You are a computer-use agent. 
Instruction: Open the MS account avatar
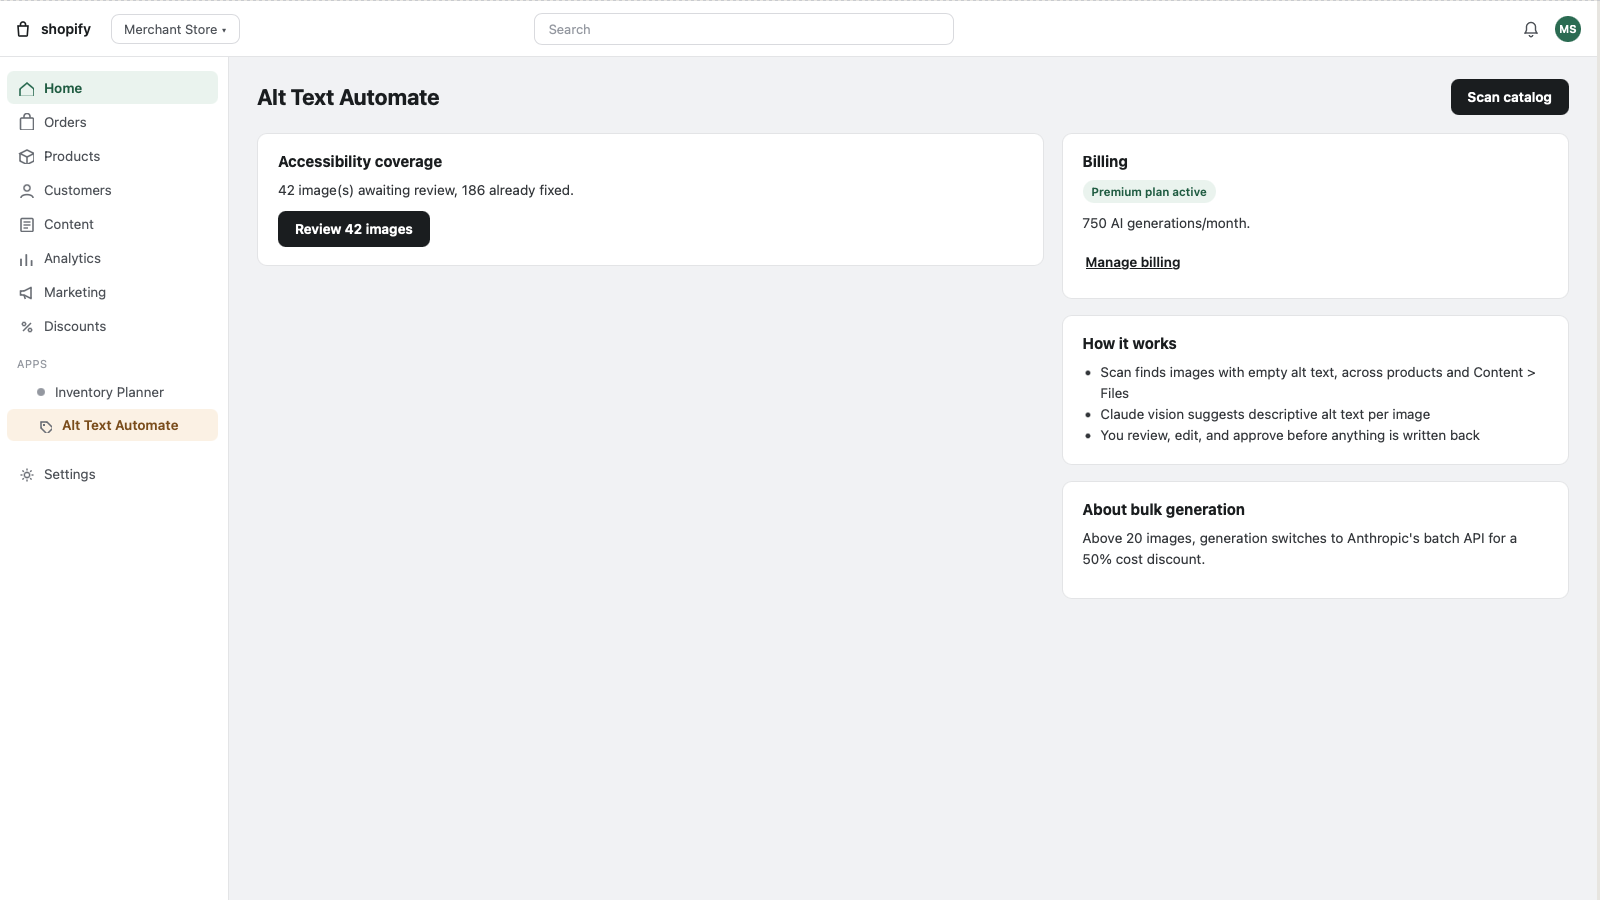pos(1568,29)
